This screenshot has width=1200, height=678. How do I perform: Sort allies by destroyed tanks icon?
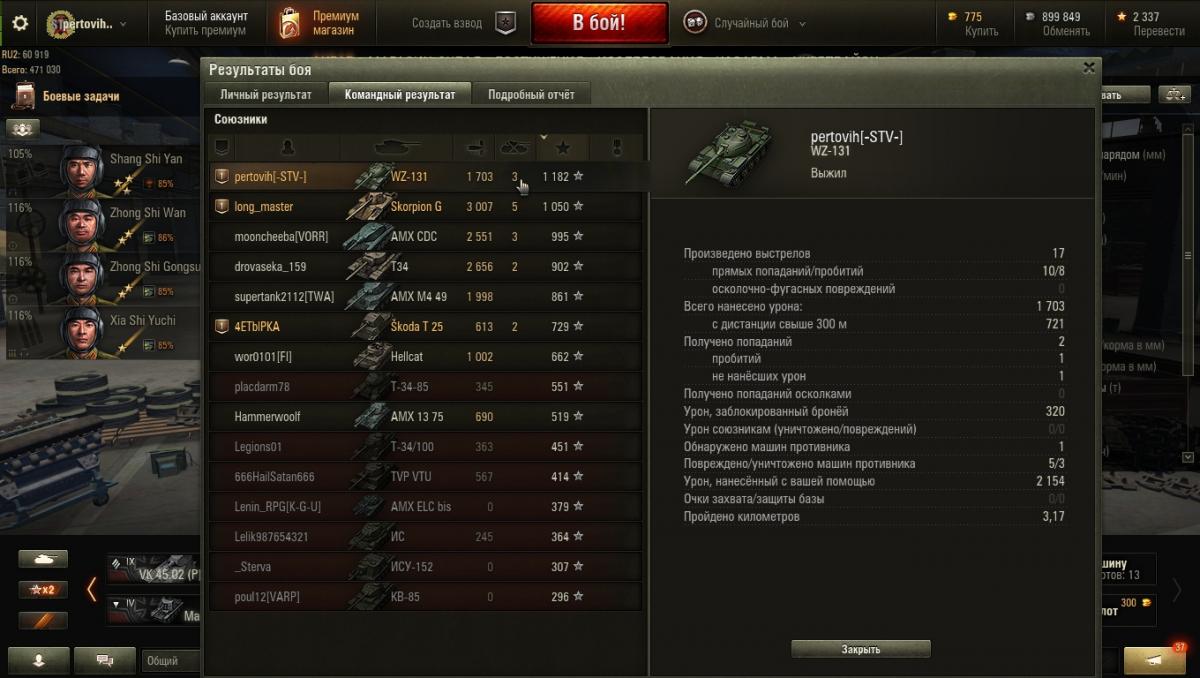[x=515, y=148]
